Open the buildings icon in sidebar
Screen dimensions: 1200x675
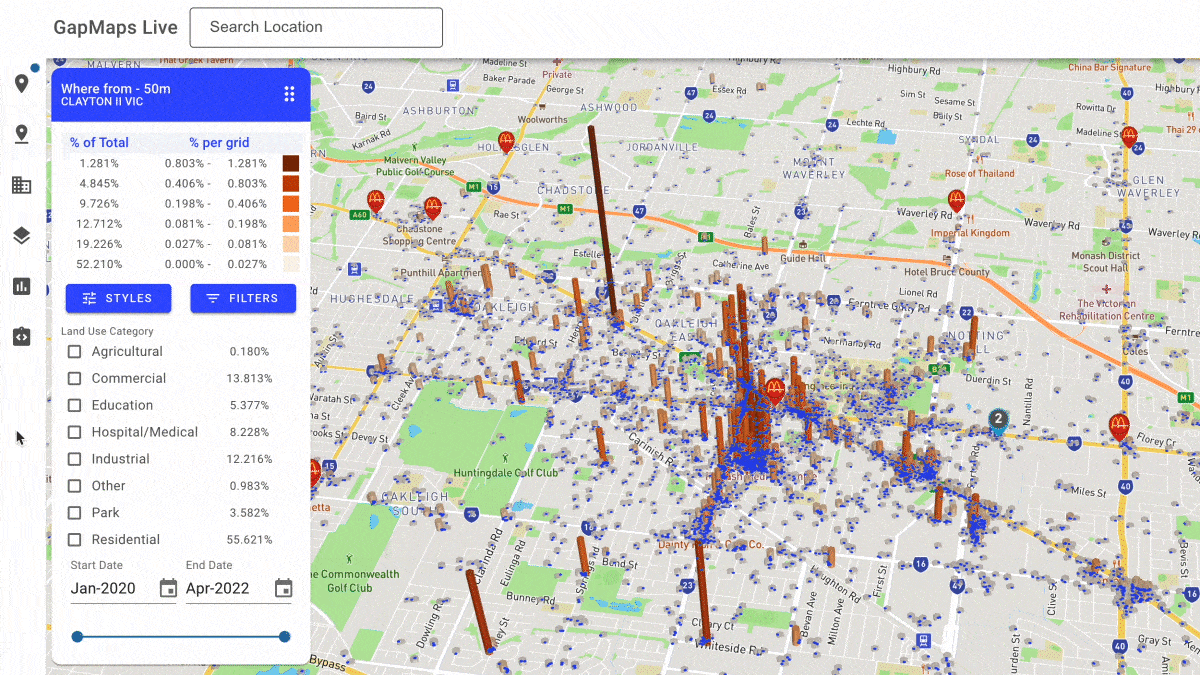[21, 185]
